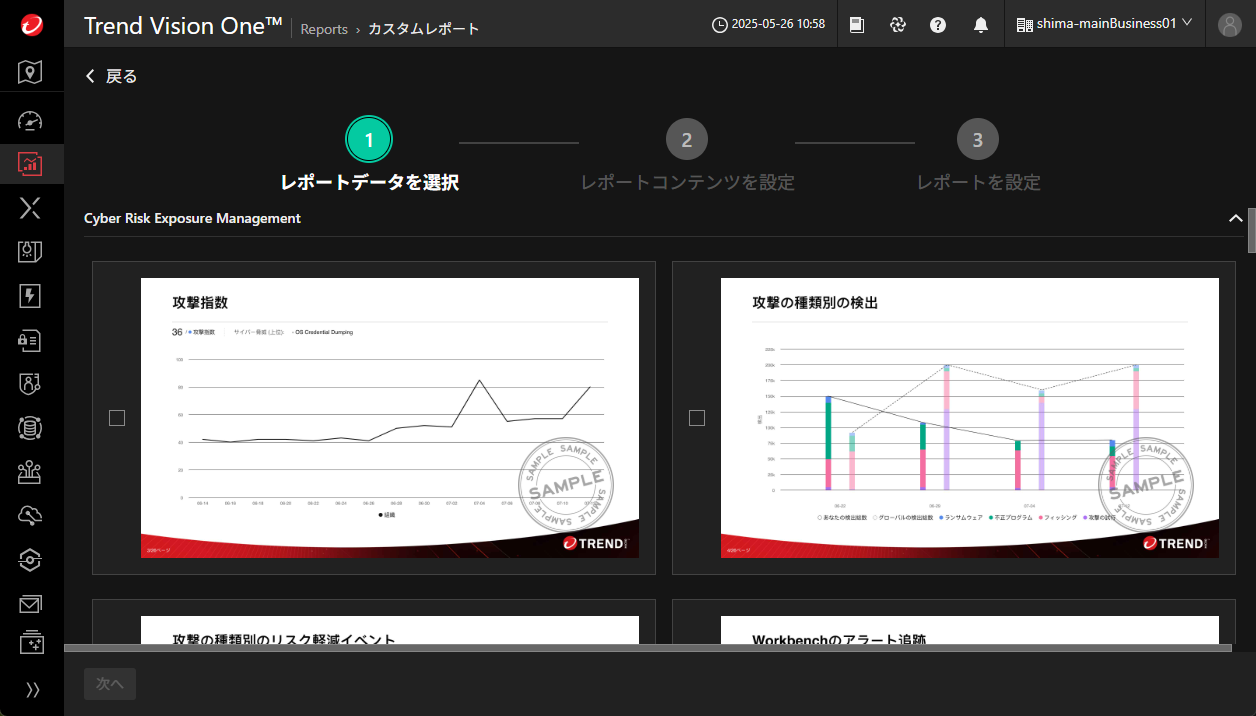The image size is (1256, 716).
Task: Open shima-mainBusiness01 account dropdown
Action: tap(1105, 24)
